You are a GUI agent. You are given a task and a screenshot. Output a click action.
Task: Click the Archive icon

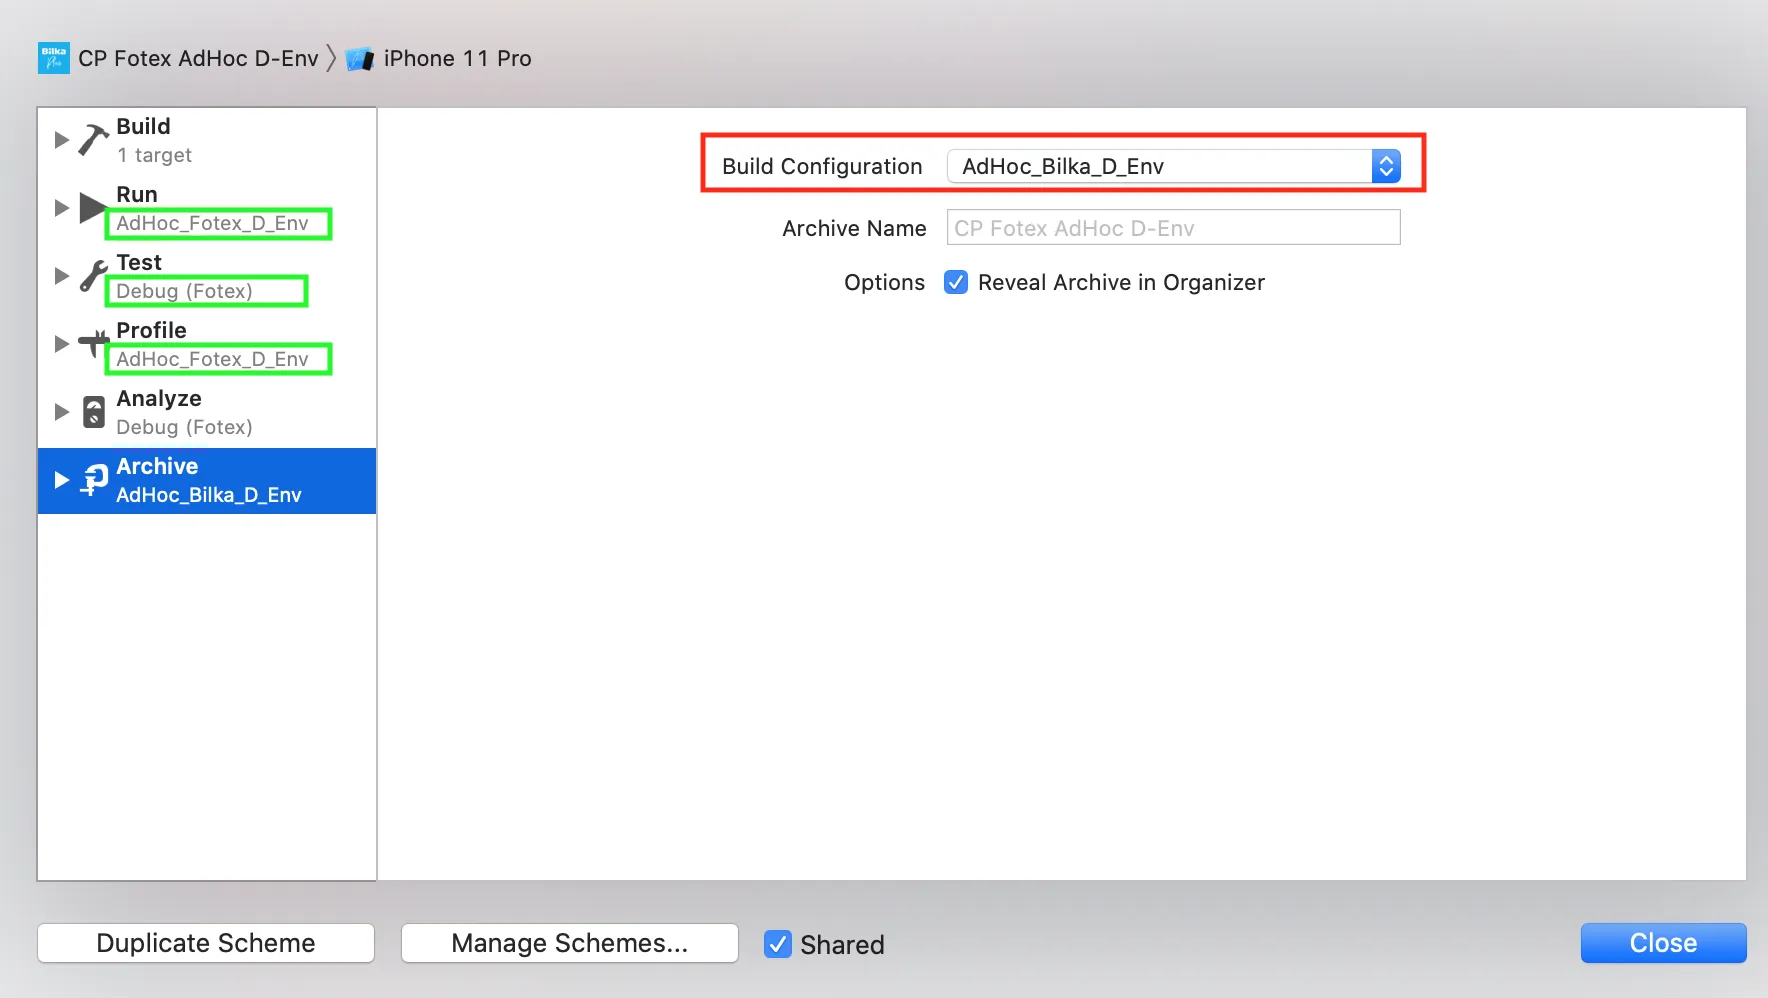(x=94, y=480)
